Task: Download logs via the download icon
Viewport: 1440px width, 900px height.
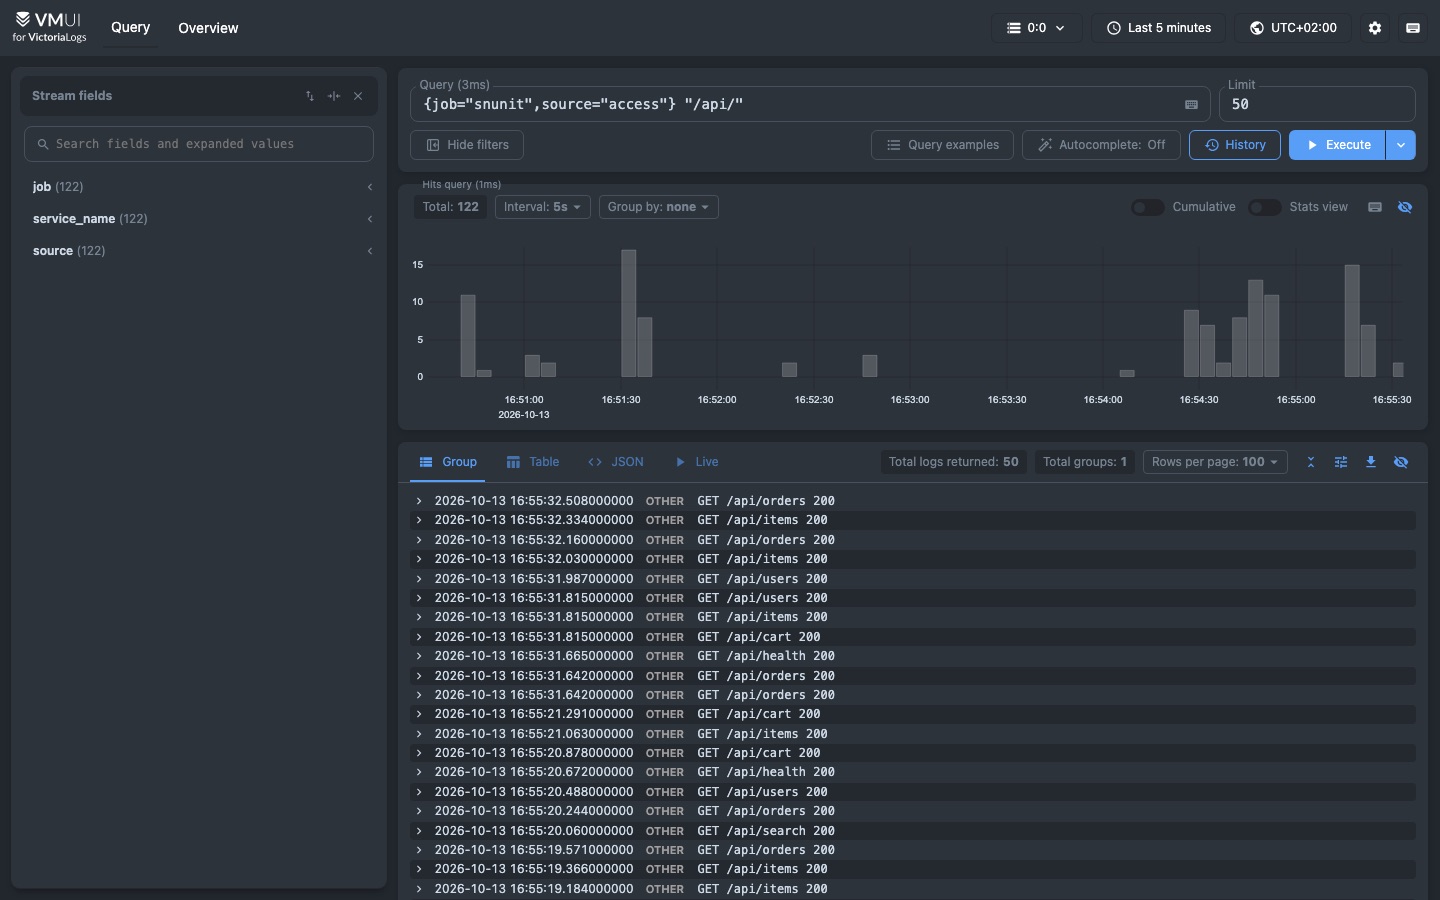Action: click(1371, 462)
